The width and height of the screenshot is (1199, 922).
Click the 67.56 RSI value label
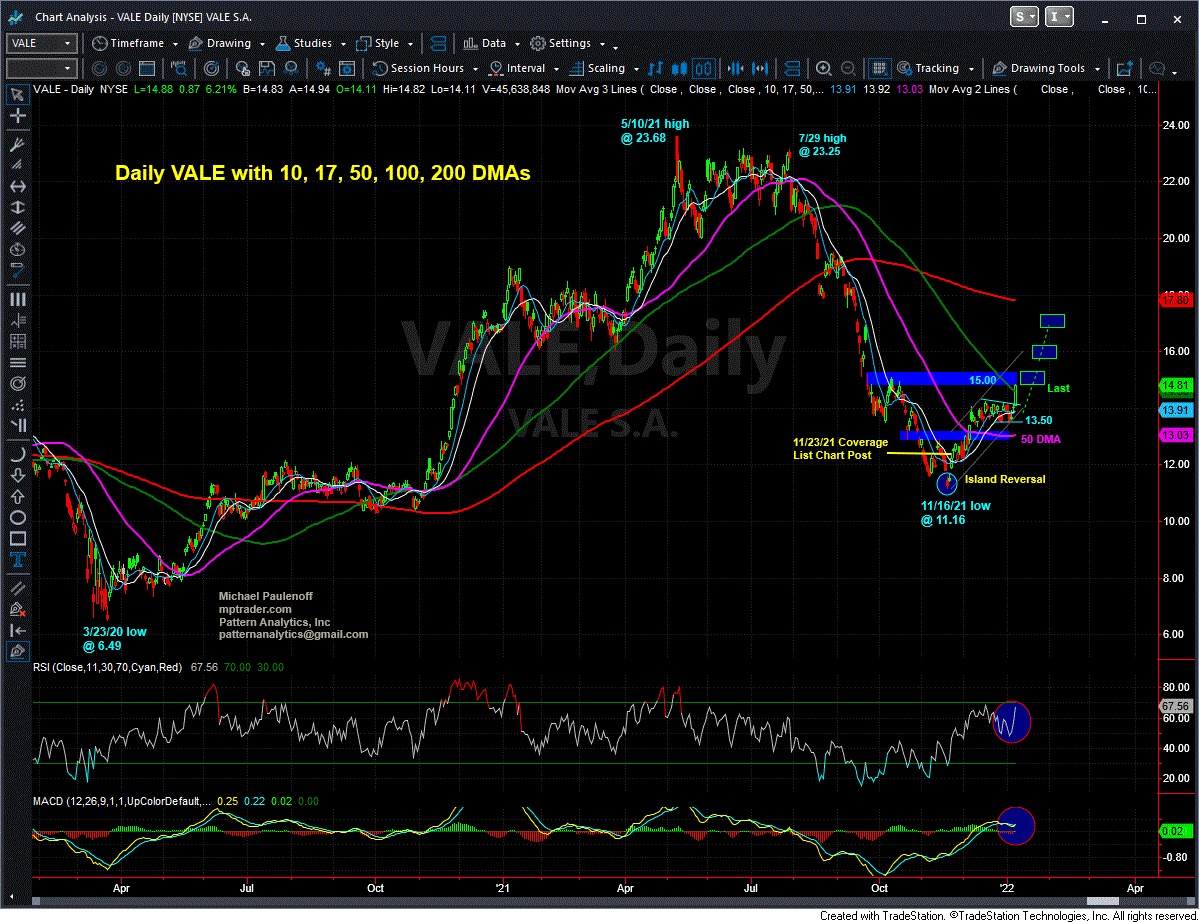click(1175, 706)
